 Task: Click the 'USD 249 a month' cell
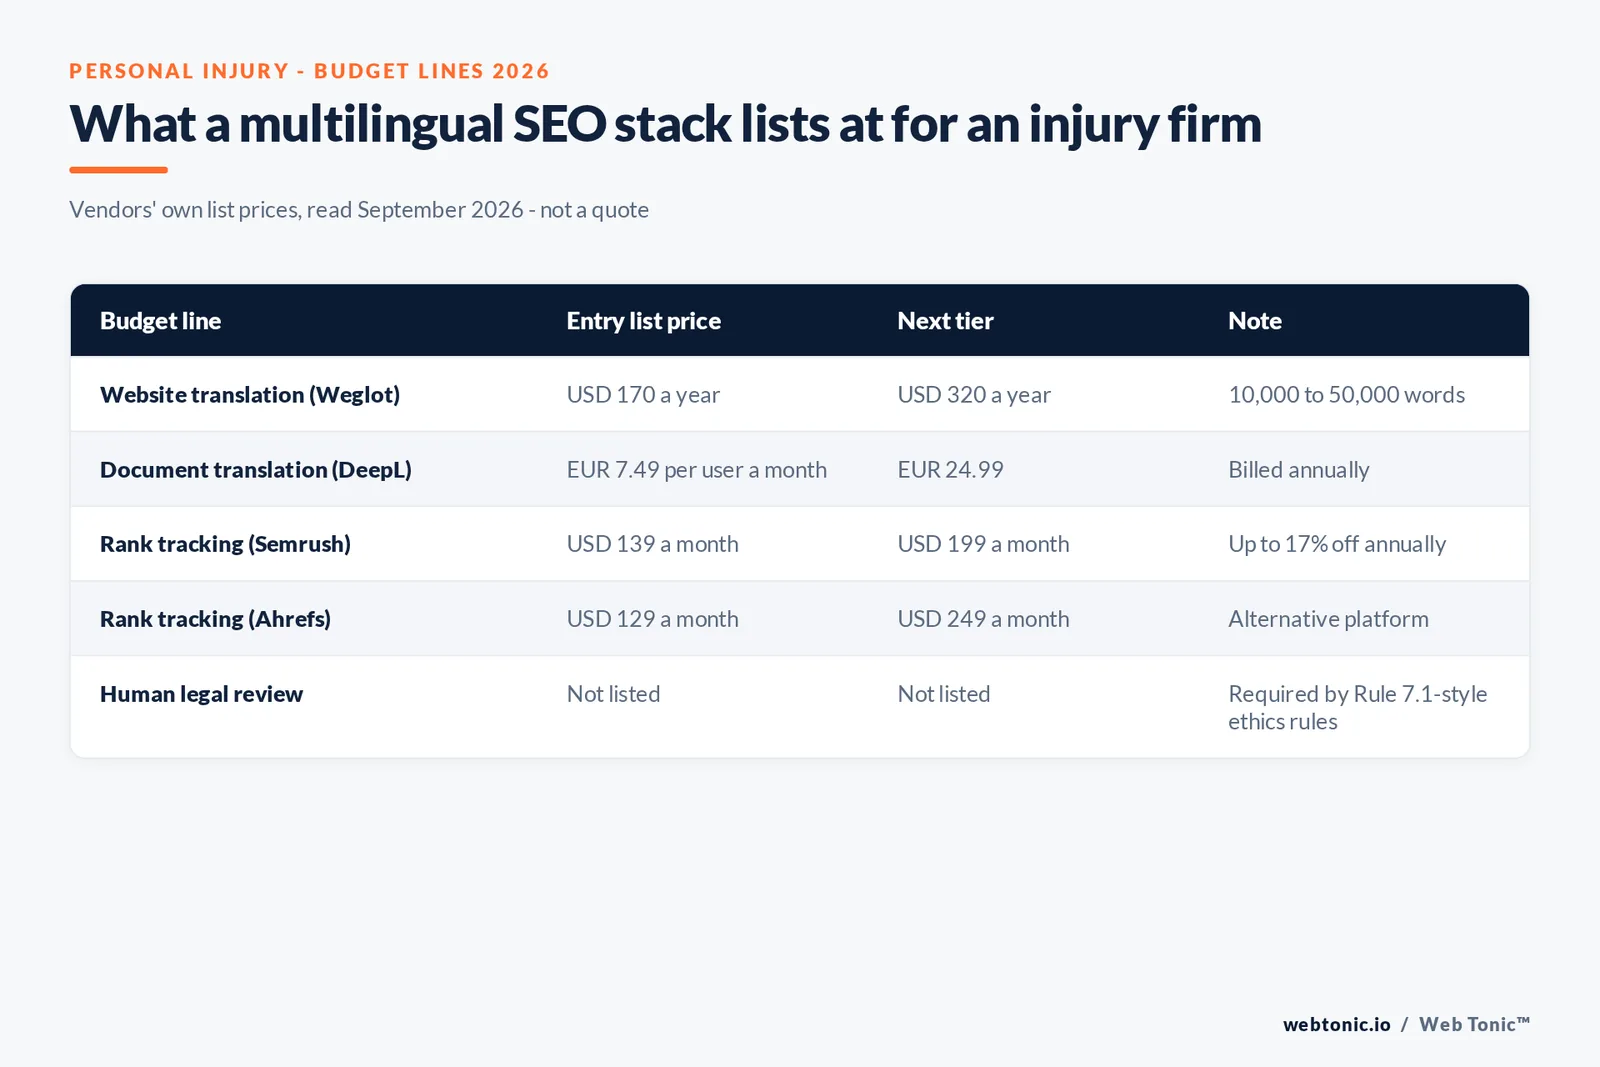coord(983,619)
